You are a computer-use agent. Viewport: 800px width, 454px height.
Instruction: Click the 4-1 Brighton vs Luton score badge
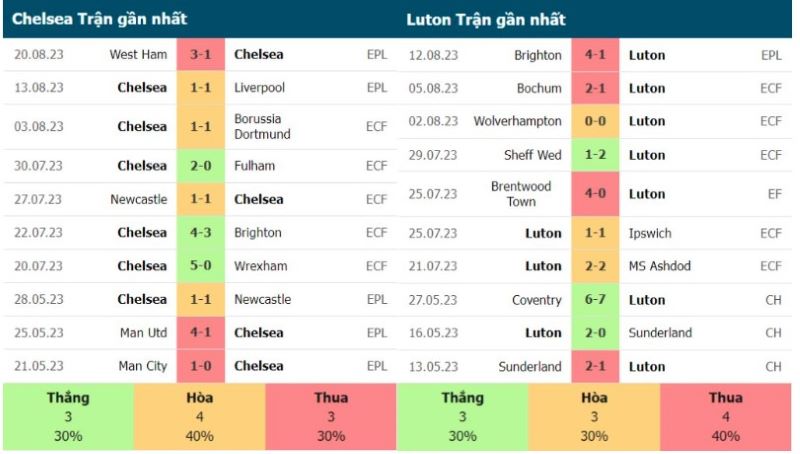click(596, 55)
